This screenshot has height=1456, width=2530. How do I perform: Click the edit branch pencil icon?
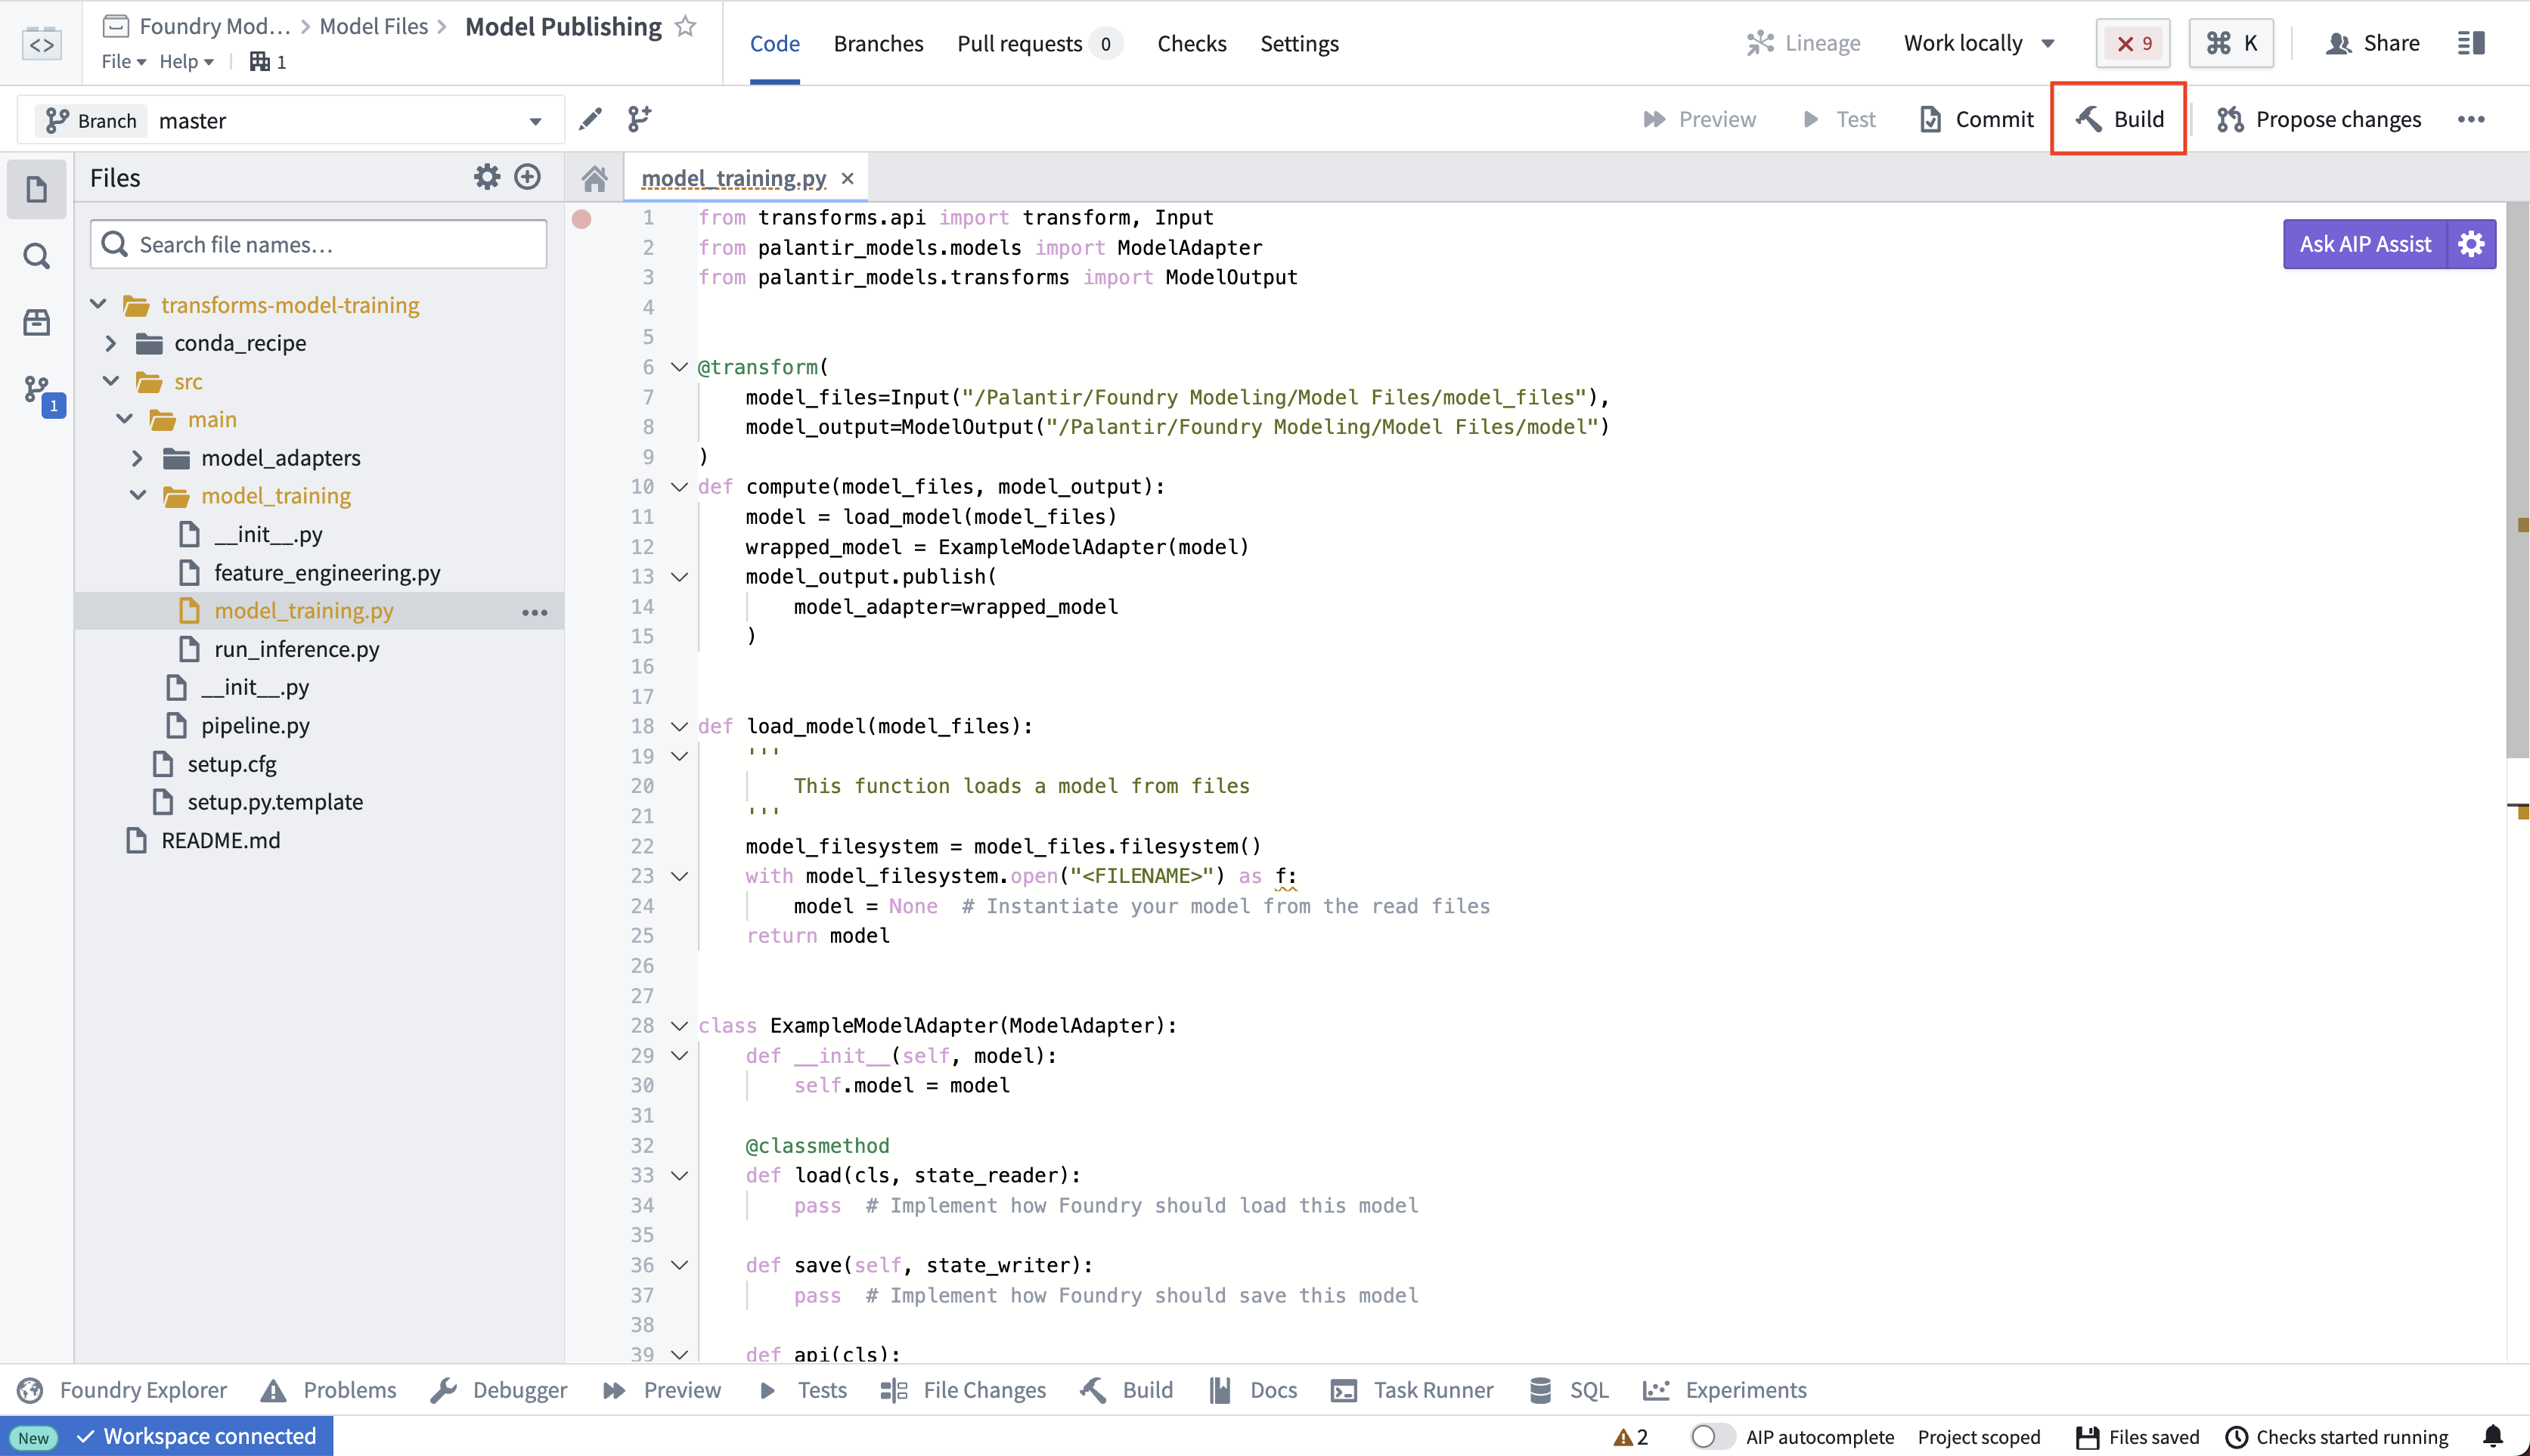(x=590, y=119)
